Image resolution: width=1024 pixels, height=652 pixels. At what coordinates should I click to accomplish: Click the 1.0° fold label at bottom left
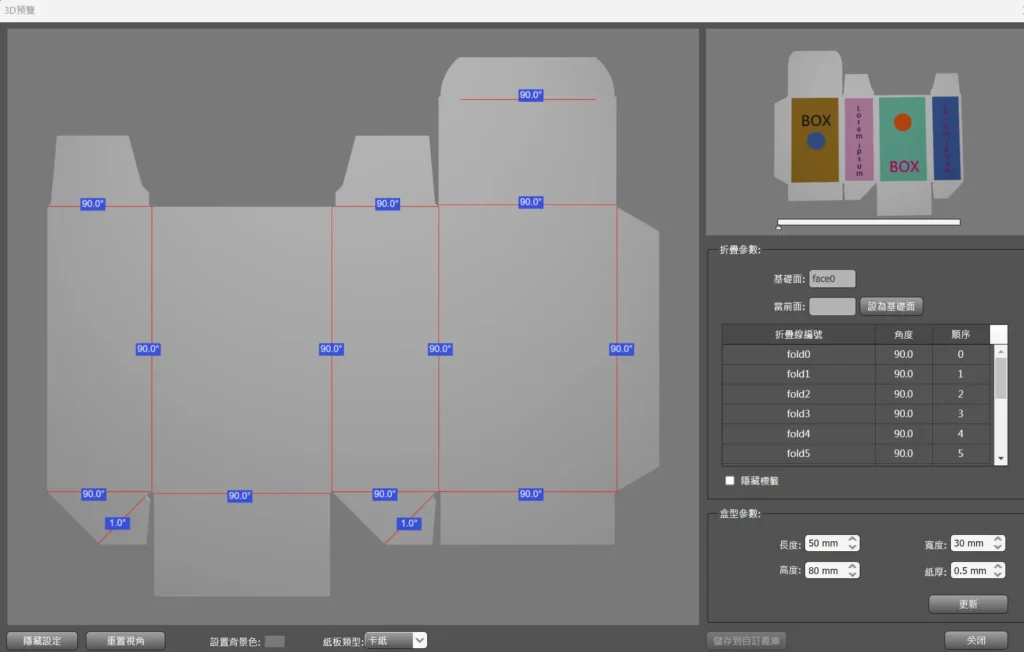(x=118, y=523)
